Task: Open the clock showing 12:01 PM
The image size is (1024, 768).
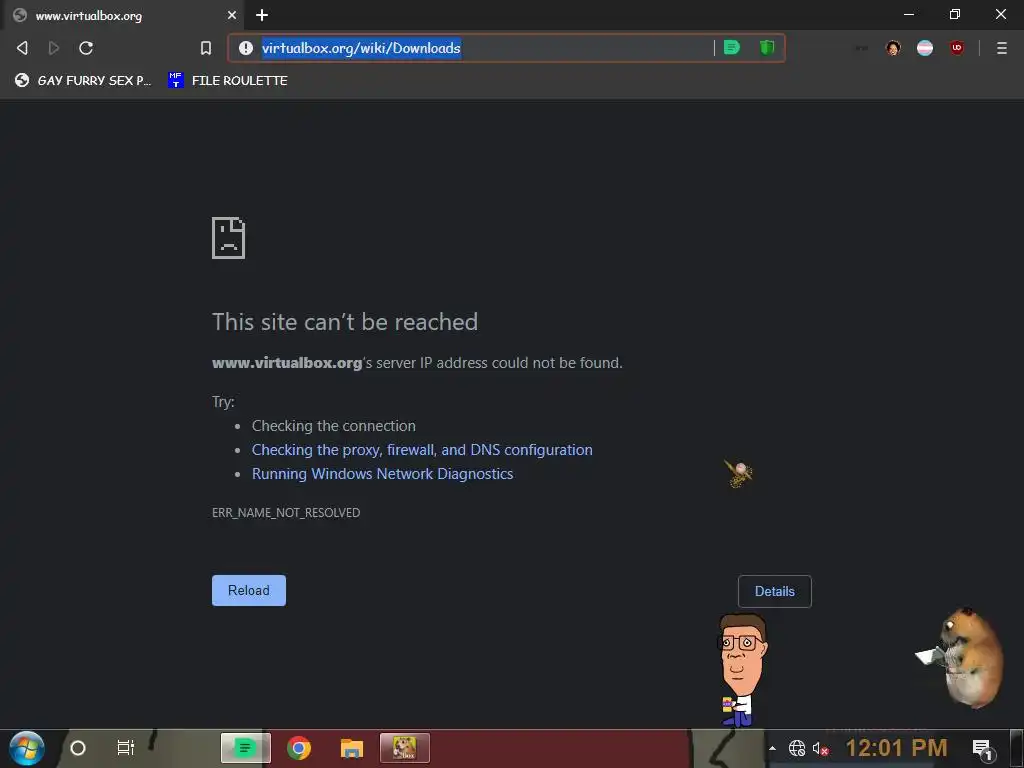Action: pos(896,748)
